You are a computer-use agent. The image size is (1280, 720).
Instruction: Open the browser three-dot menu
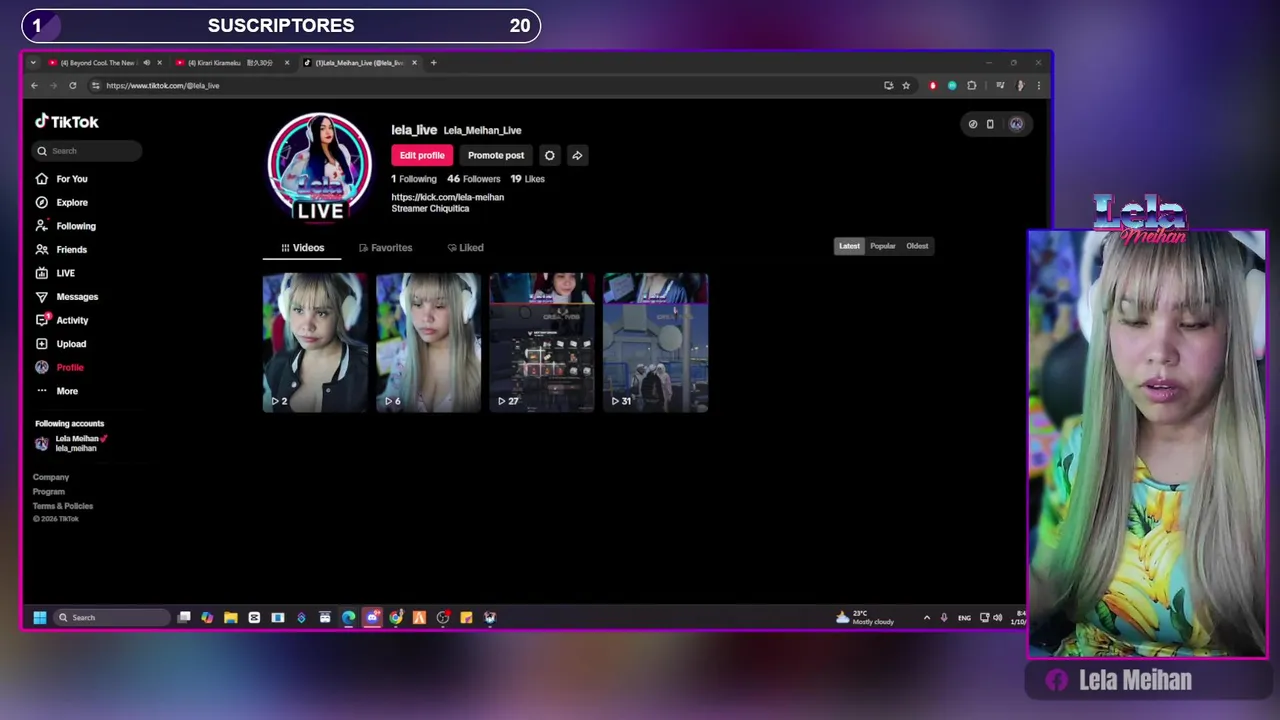[1038, 86]
